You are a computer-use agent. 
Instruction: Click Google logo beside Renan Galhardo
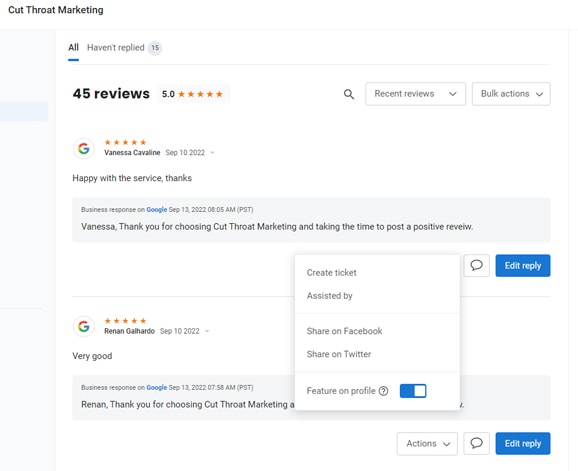pyautogui.click(x=84, y=327)
